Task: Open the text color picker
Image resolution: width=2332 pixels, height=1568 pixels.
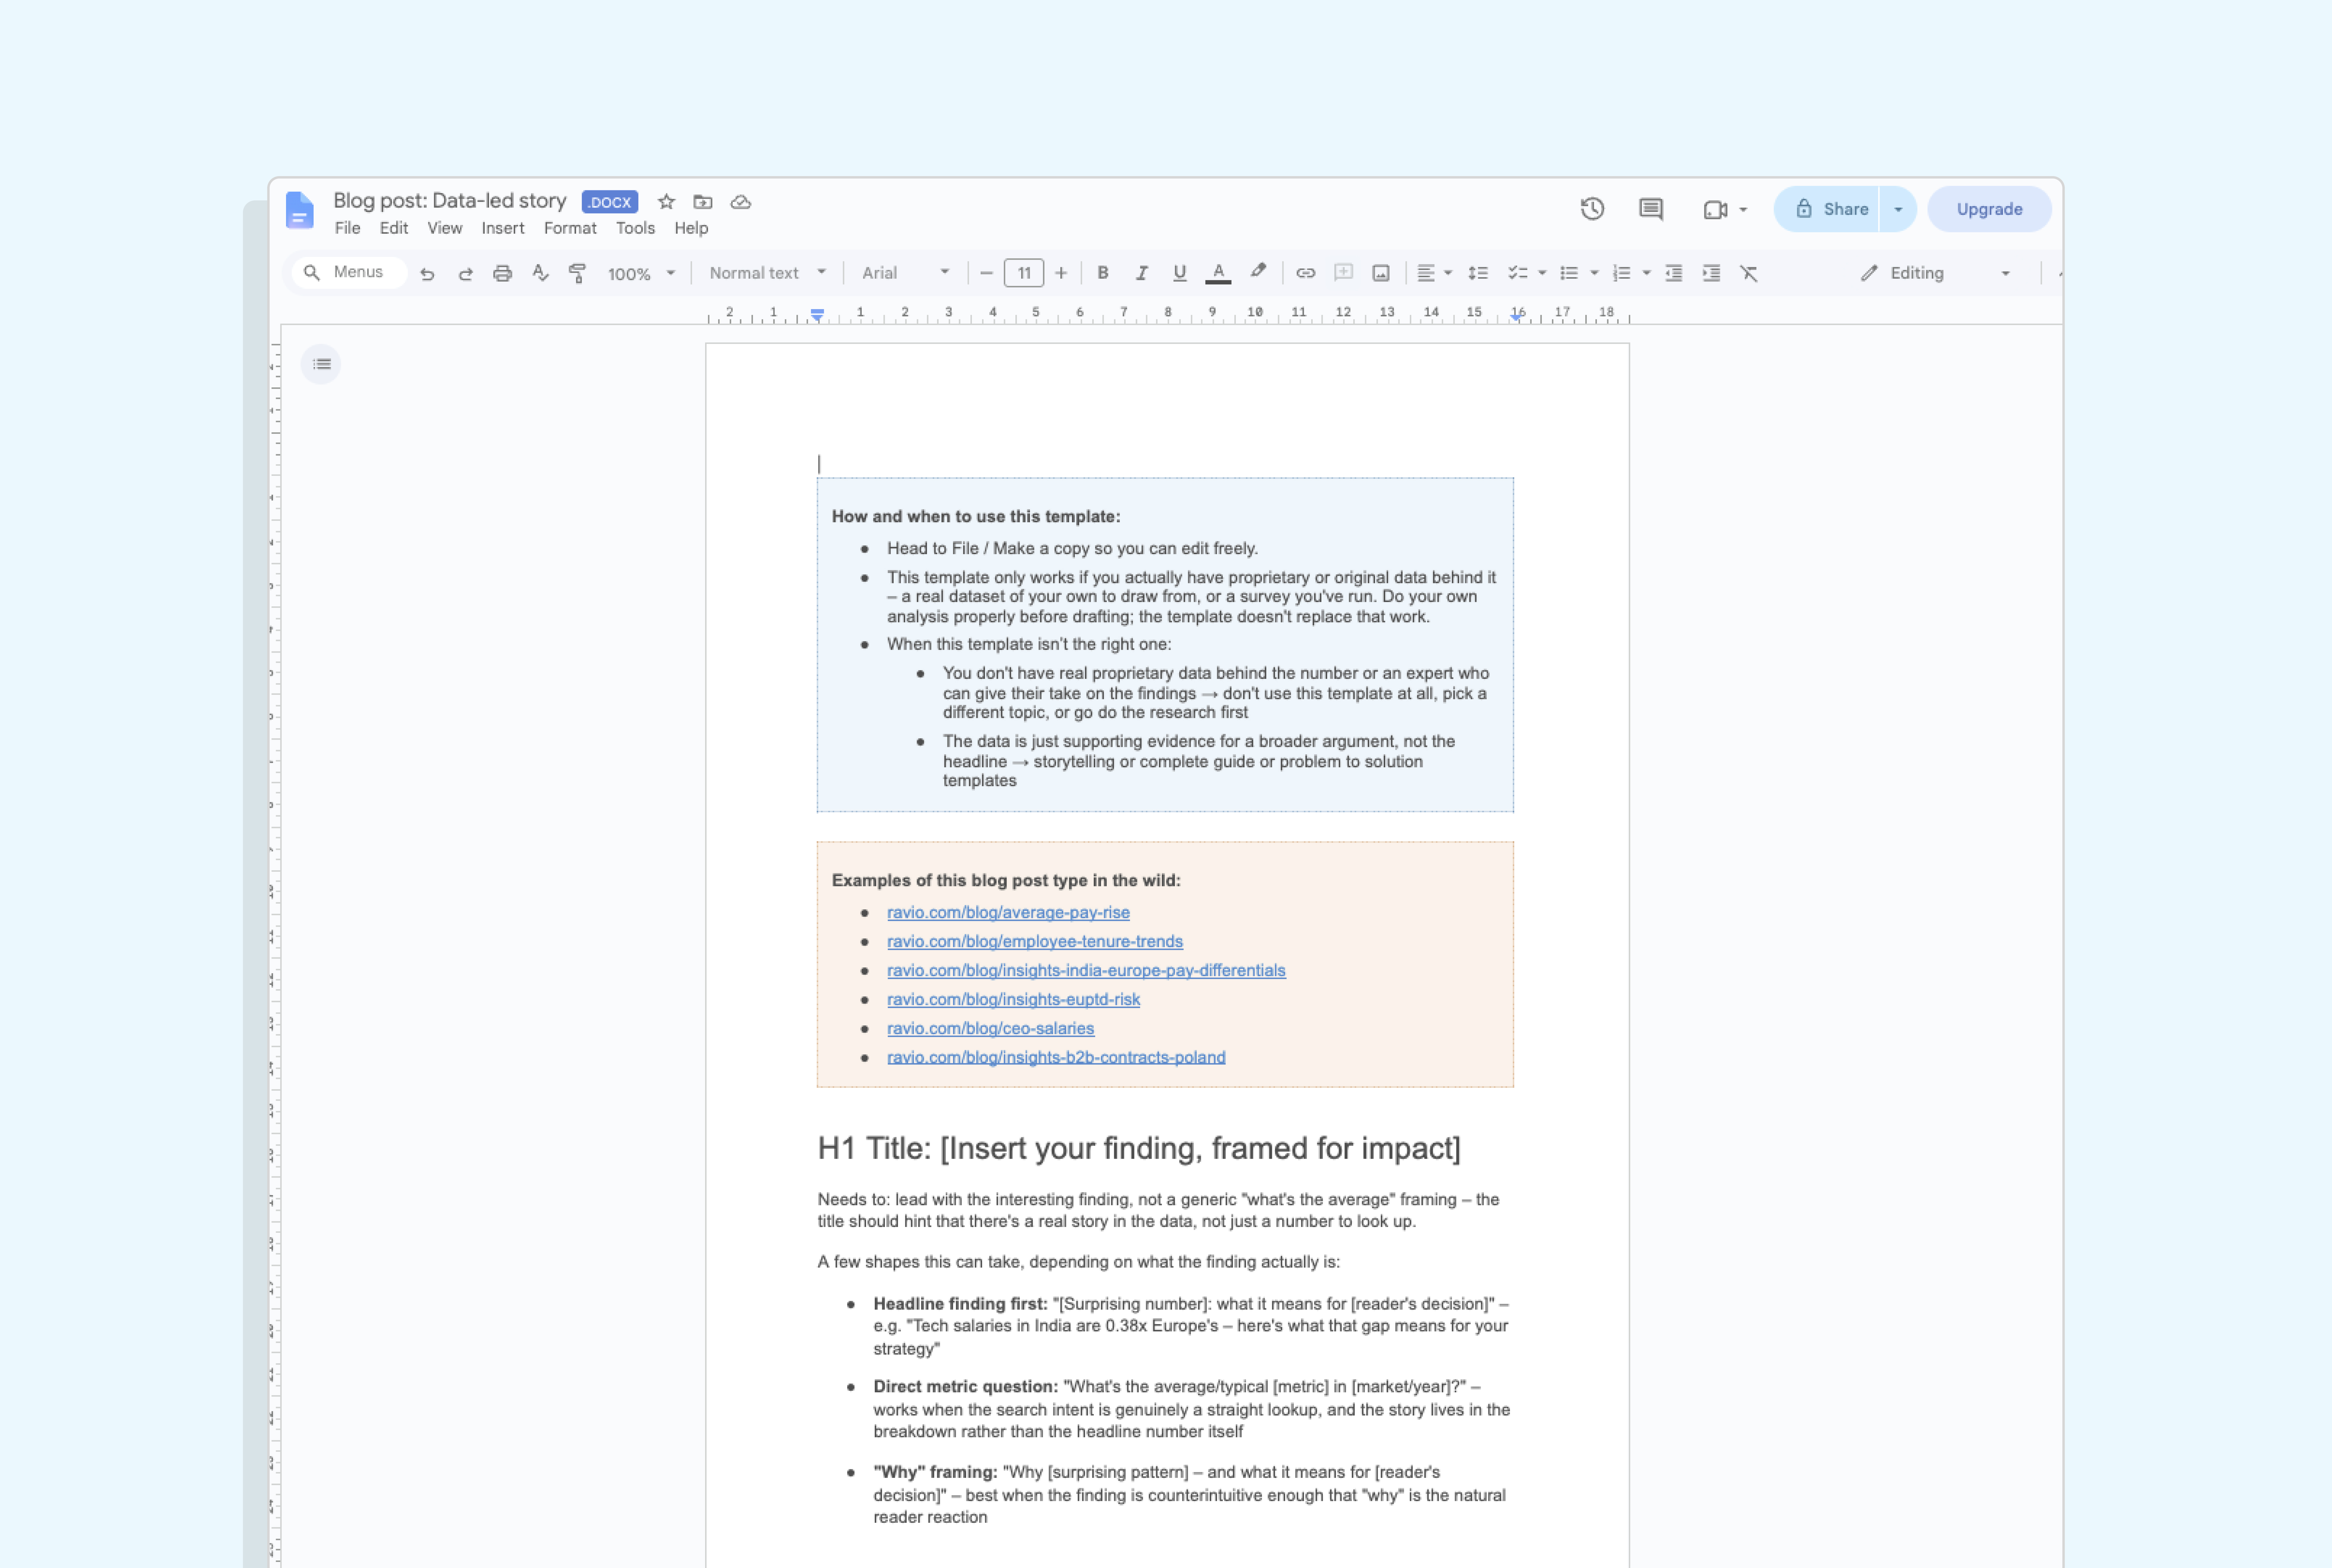Action: tap(1218, 273)
